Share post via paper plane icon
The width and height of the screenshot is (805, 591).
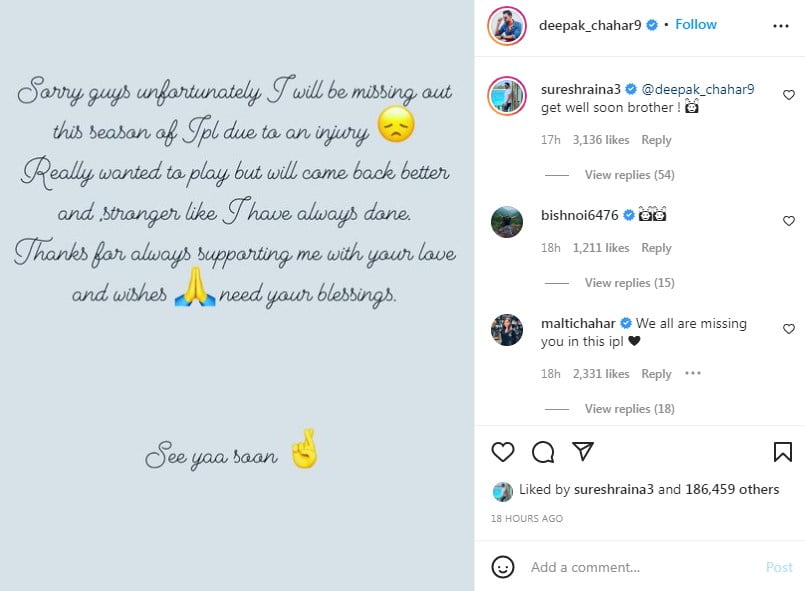[583, 452]
